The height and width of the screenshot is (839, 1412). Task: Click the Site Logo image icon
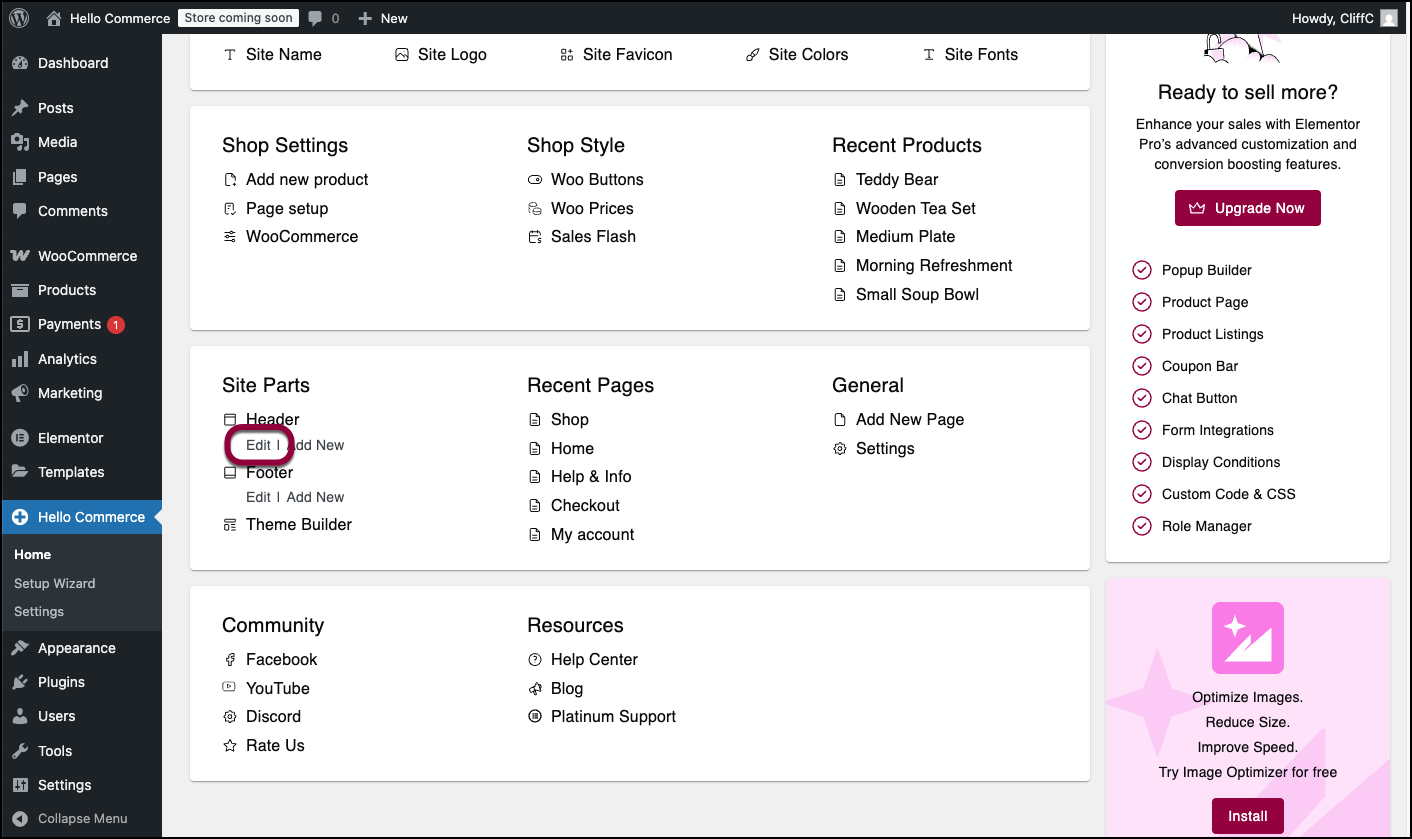point(402,55)
